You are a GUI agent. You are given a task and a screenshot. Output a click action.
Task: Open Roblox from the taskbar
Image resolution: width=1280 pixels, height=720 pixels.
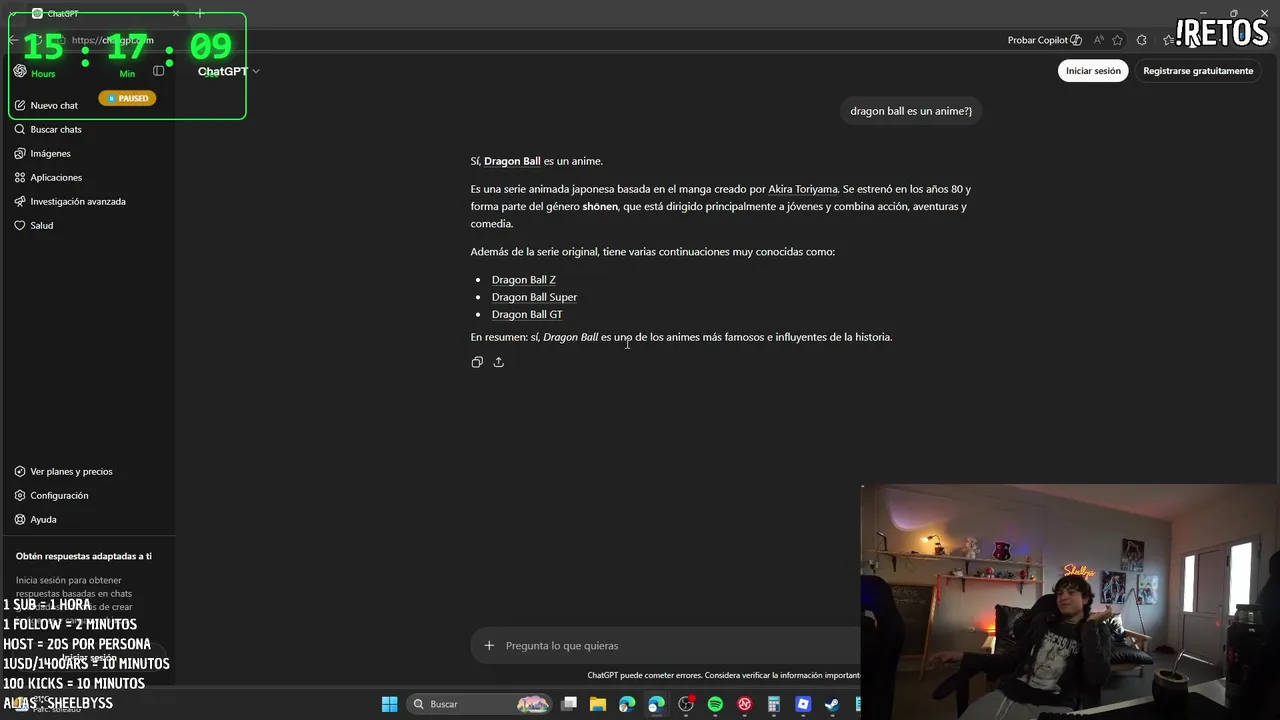(803, 704)
